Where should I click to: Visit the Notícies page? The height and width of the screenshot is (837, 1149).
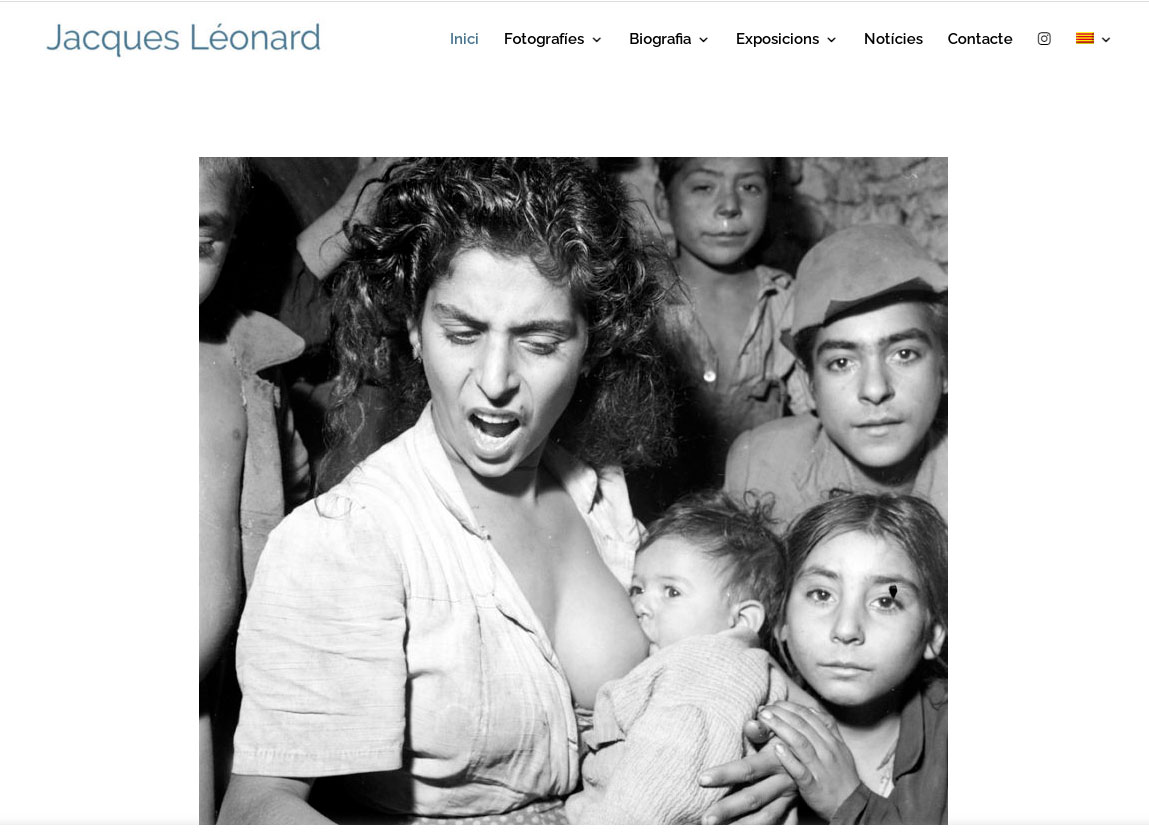pos(893,39)
